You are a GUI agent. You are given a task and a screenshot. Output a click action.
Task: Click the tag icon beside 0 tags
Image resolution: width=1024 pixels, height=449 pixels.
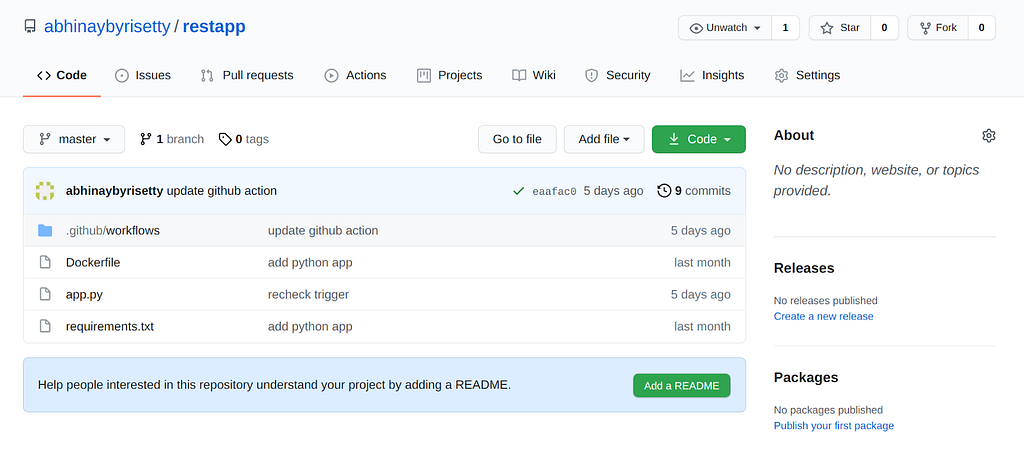[225, 139]
